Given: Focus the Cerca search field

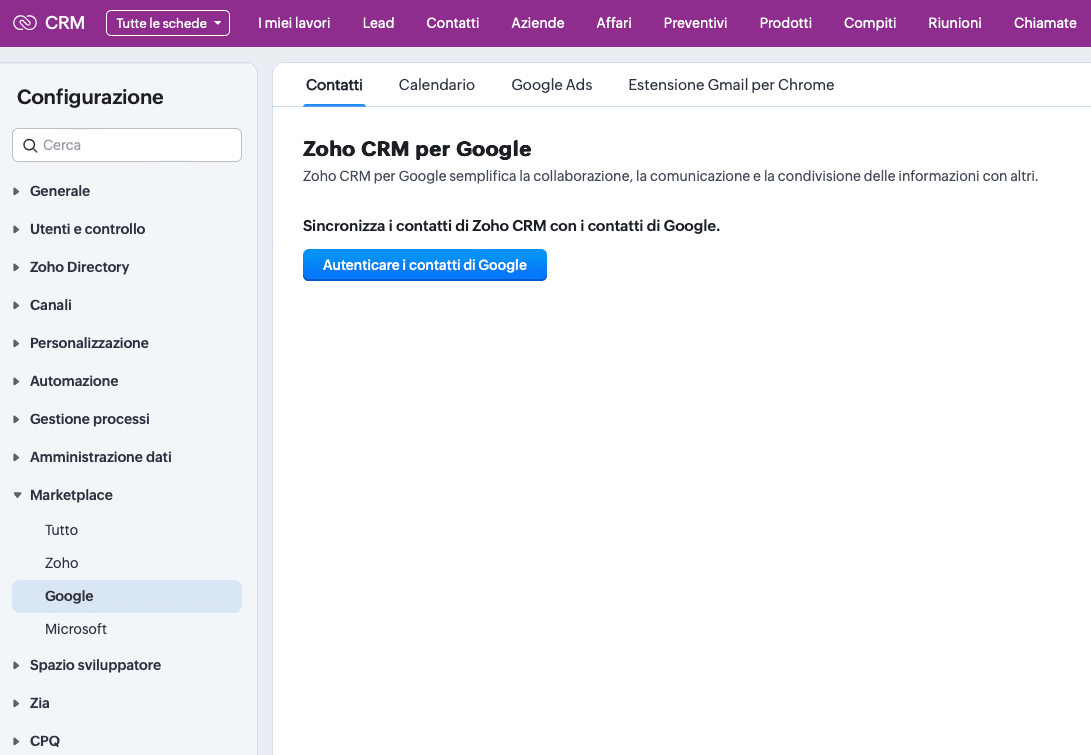Looking at the screenshot, I should (x=127, y=145).
